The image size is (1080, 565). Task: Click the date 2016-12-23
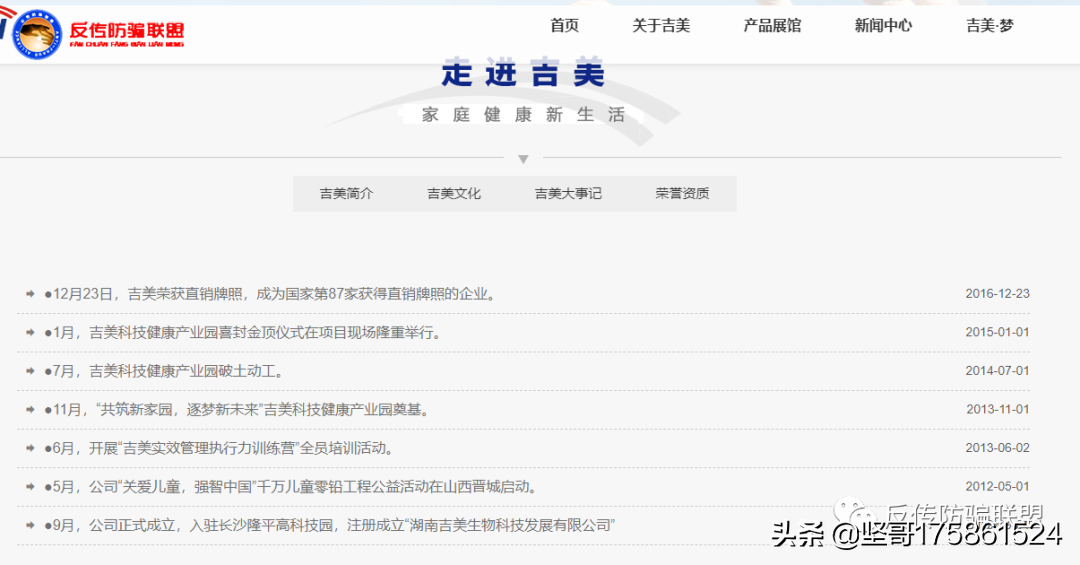tap(997, 294)
